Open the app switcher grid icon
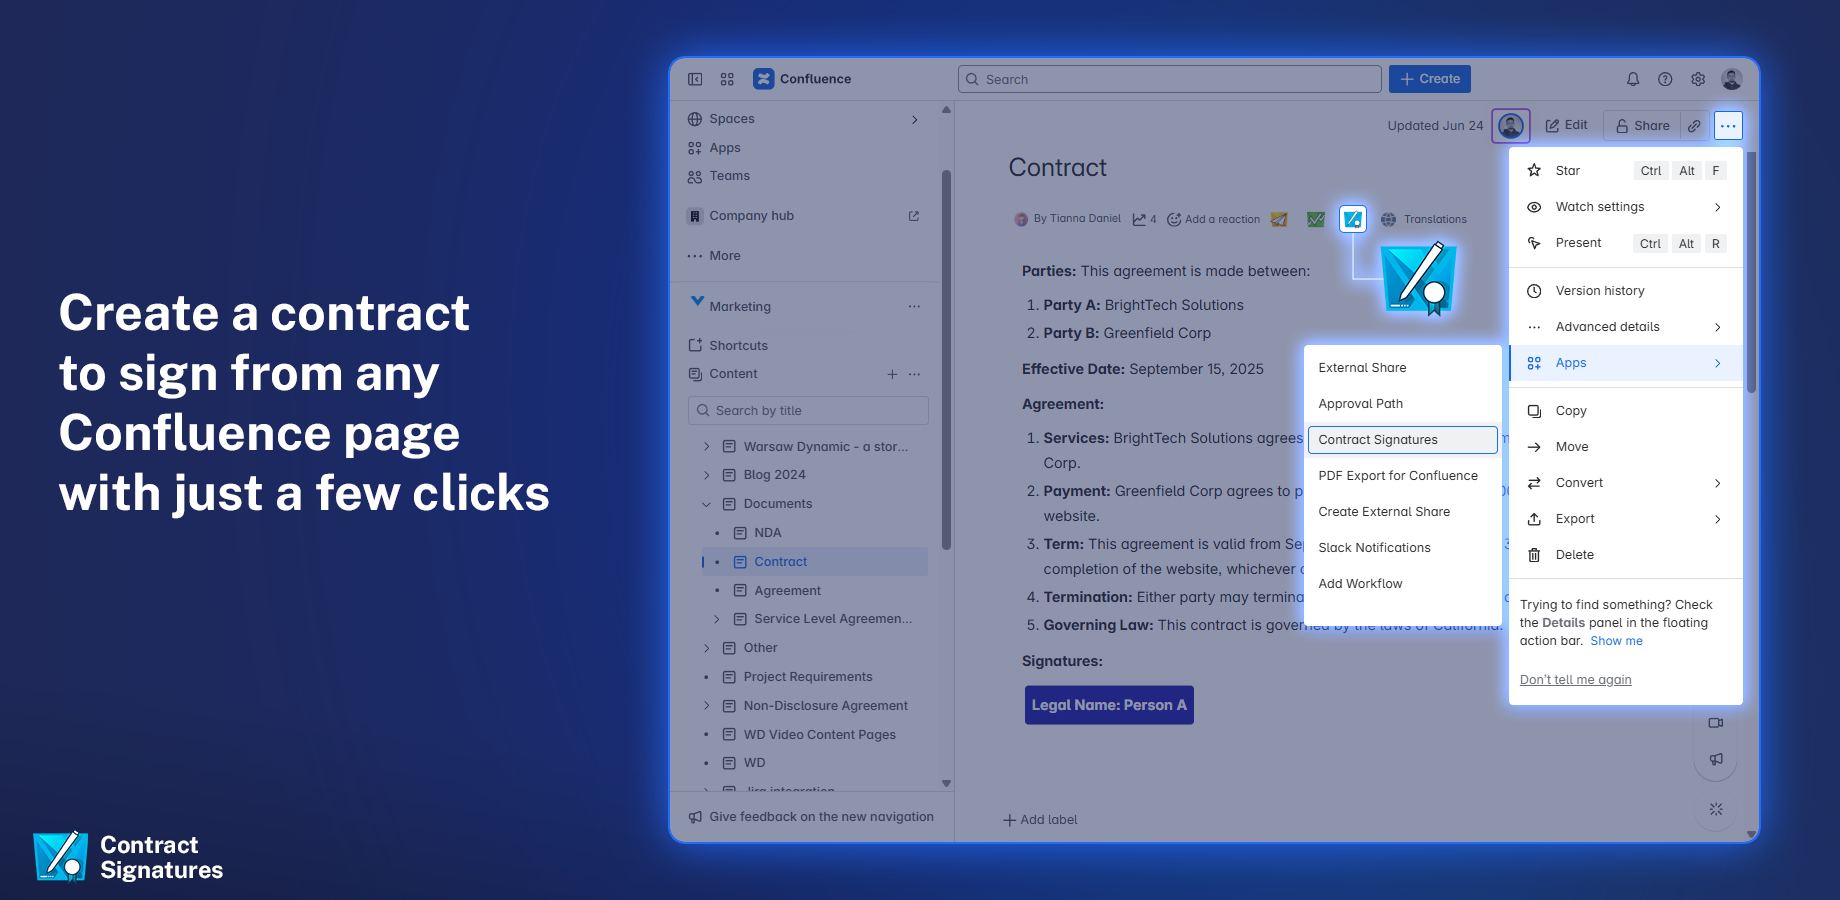Viewport: 1840px width, 900px height. point(727,79)
